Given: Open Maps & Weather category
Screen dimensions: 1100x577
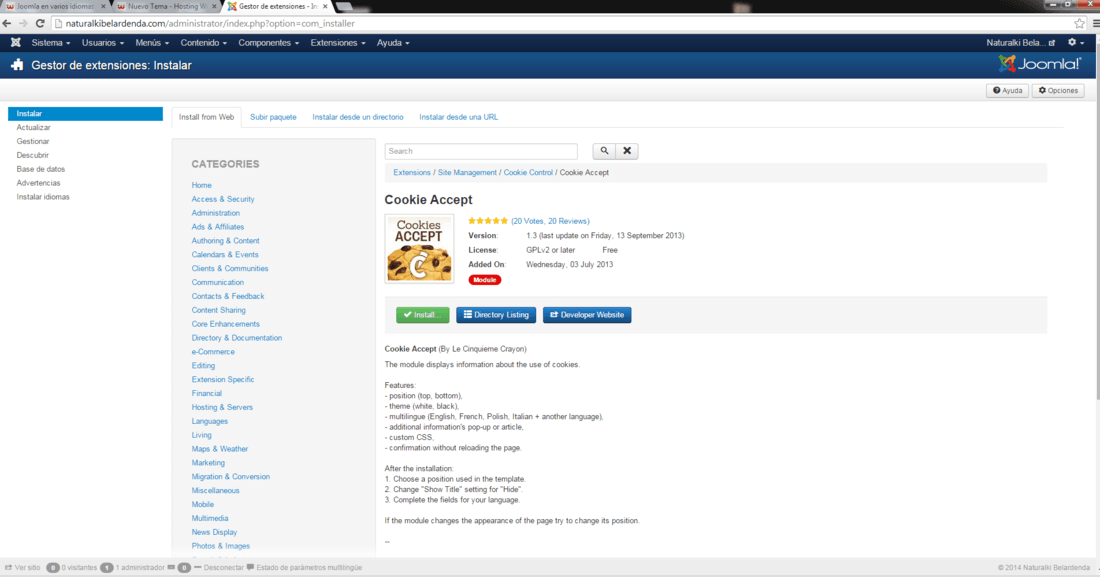Looking at the screenshot, I should [x=220, y=449].
